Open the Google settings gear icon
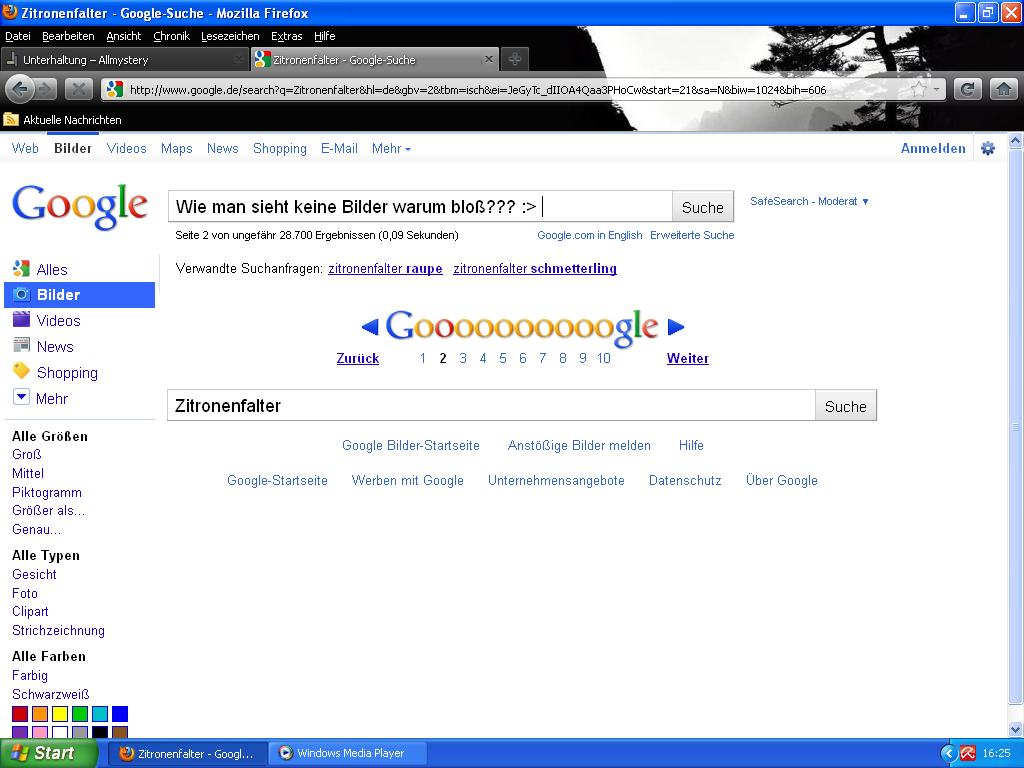 click(x=988, y=148)
